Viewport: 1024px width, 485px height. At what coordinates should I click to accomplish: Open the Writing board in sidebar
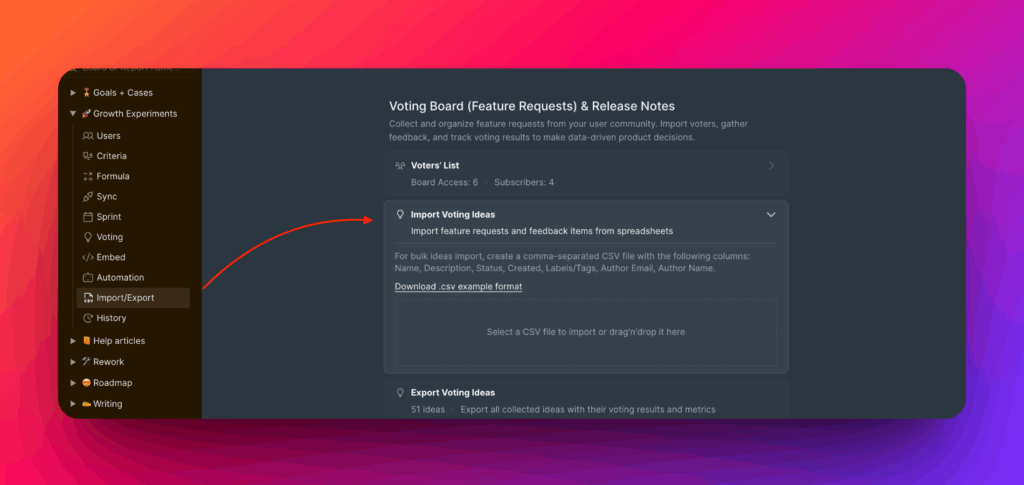107,404
